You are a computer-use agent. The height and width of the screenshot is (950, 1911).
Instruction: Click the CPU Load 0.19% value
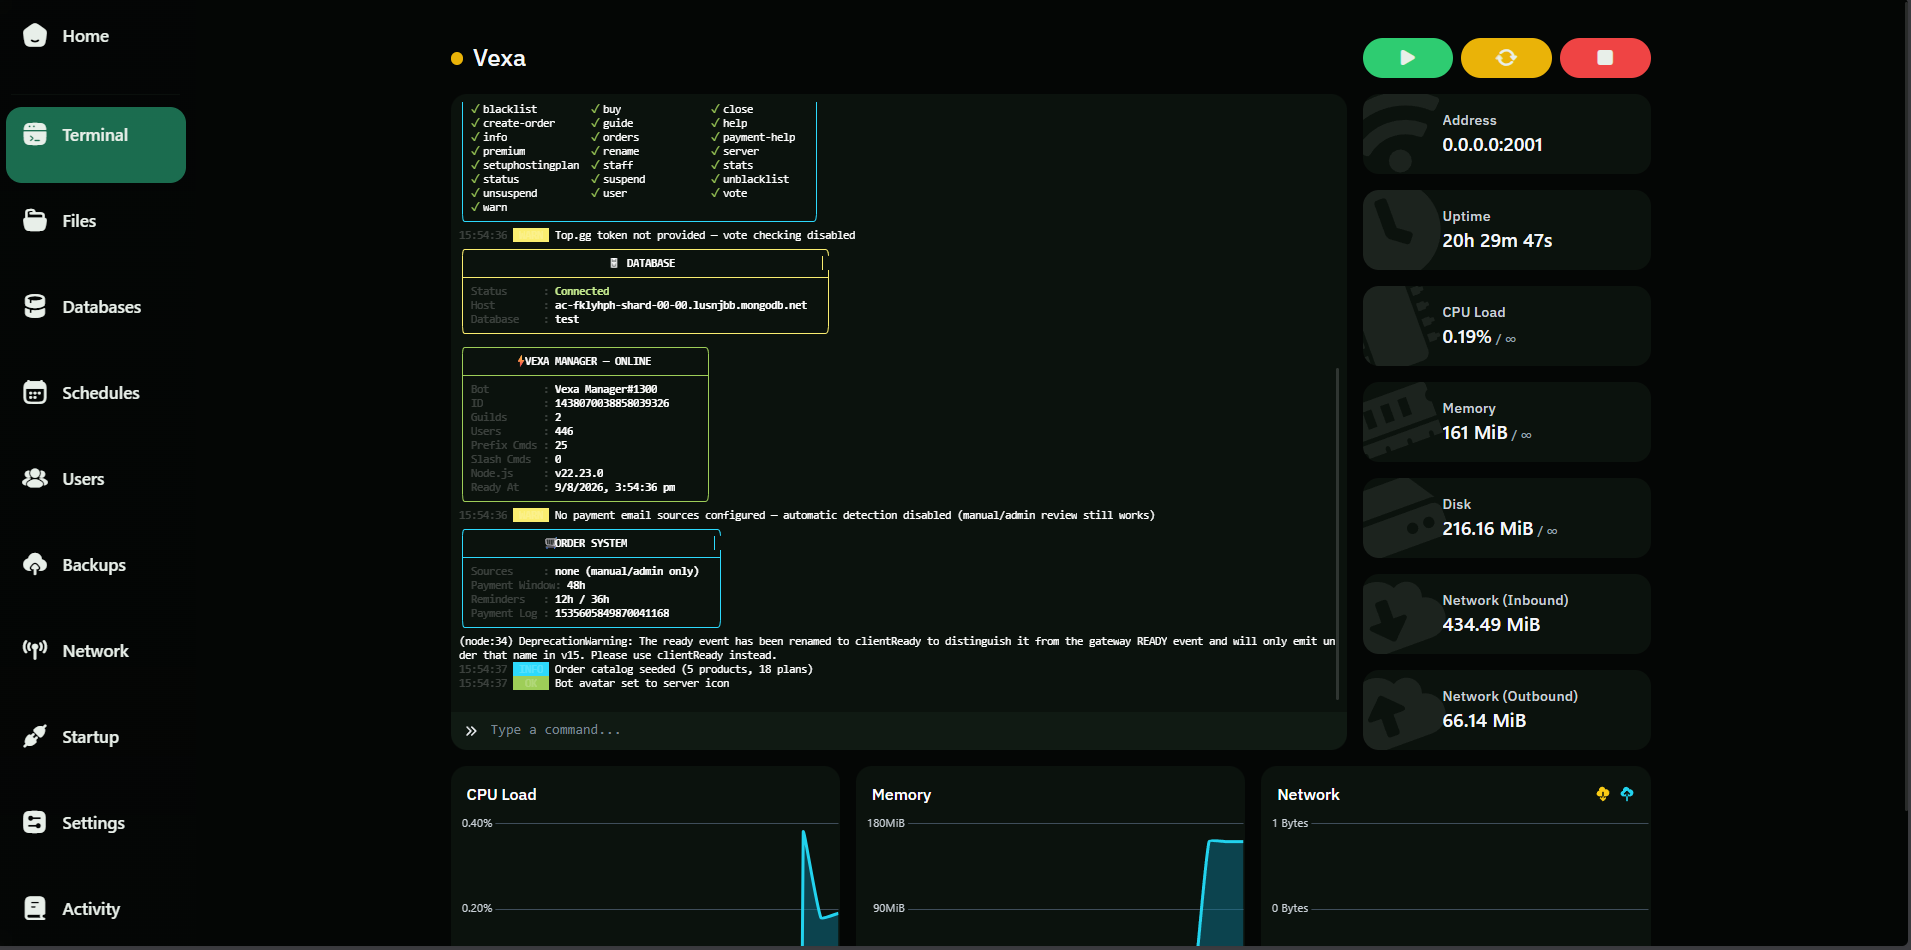pos(1467,337)
